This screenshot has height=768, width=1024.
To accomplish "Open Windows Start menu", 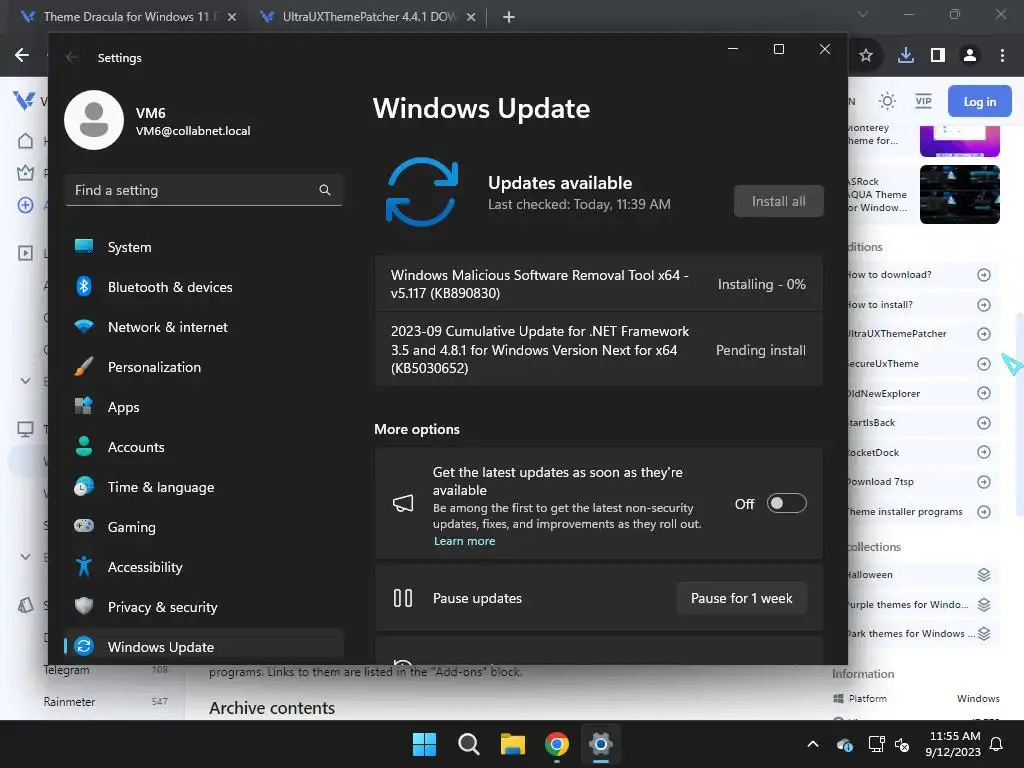I will tap(424, 744).
